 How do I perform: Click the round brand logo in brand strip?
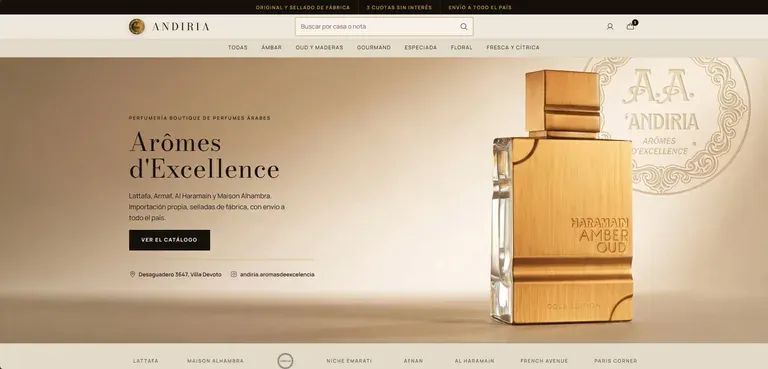click(x=285, y=361)
